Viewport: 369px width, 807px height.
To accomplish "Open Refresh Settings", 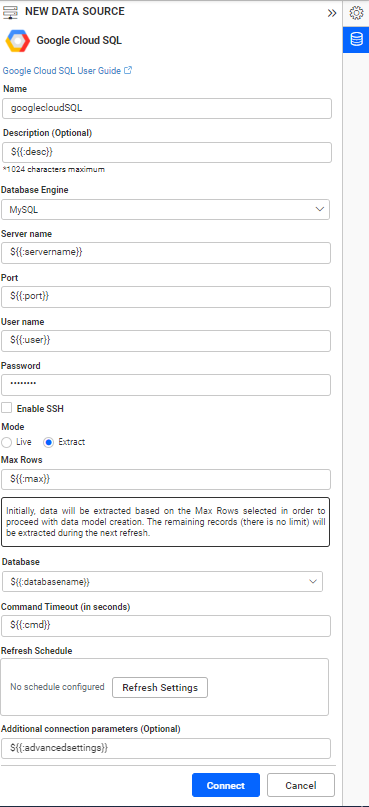I will pyautogui.click(x=160, y=688).
